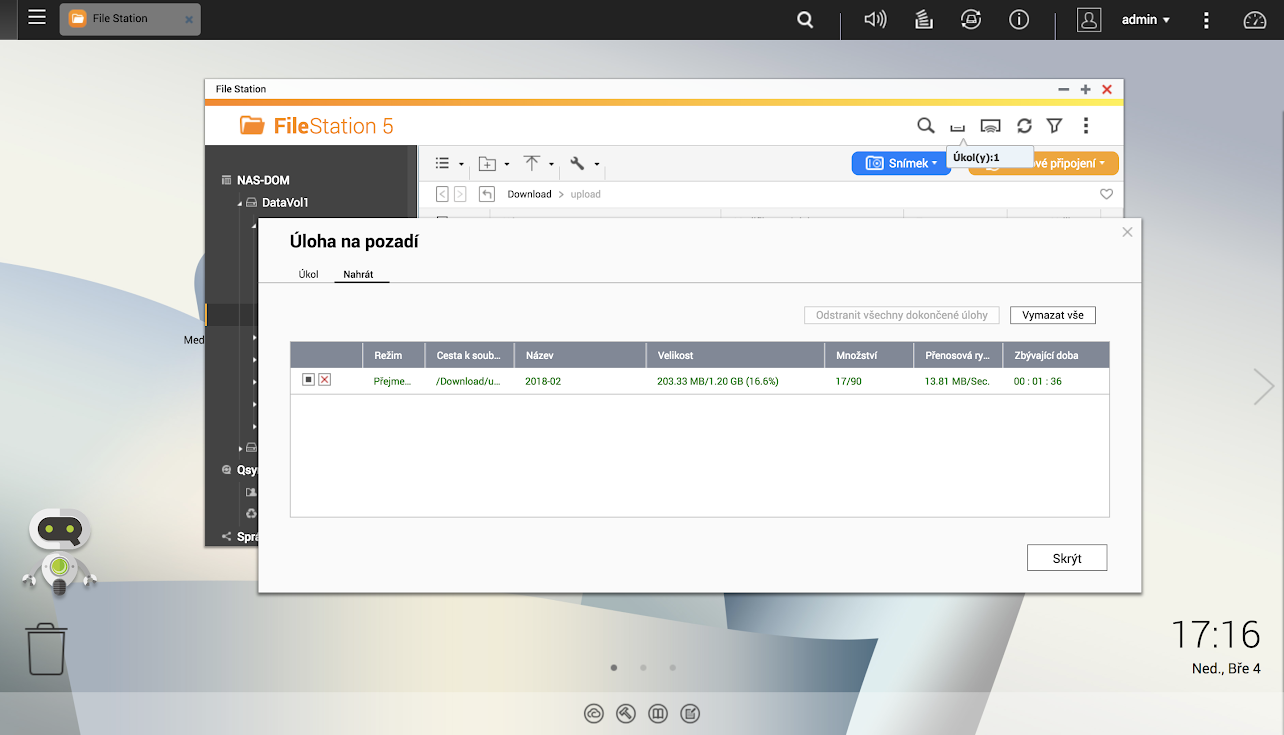Open the smart filter icon

1054,125
